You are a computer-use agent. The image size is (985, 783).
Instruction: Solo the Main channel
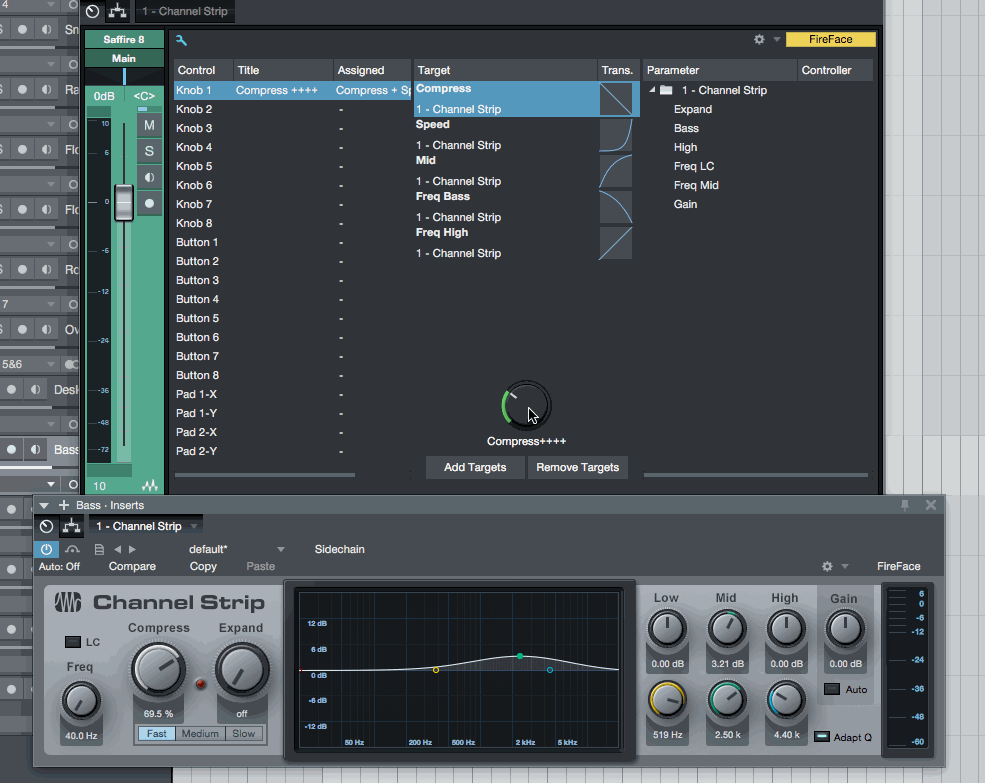point(149,151)
